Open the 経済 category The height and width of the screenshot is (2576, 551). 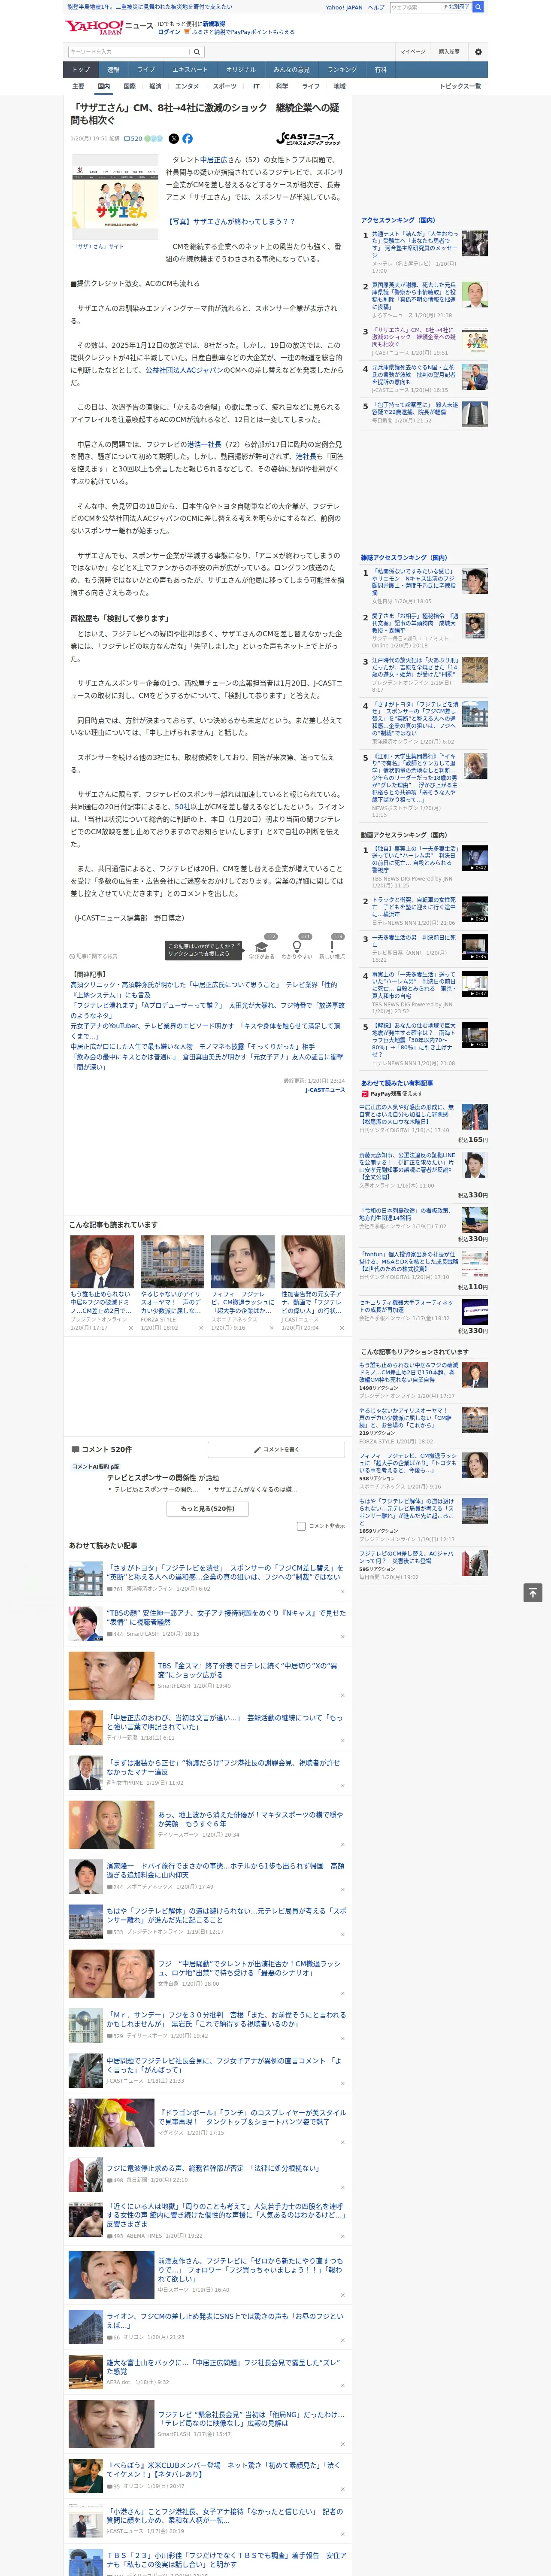[x=155, y=86]
